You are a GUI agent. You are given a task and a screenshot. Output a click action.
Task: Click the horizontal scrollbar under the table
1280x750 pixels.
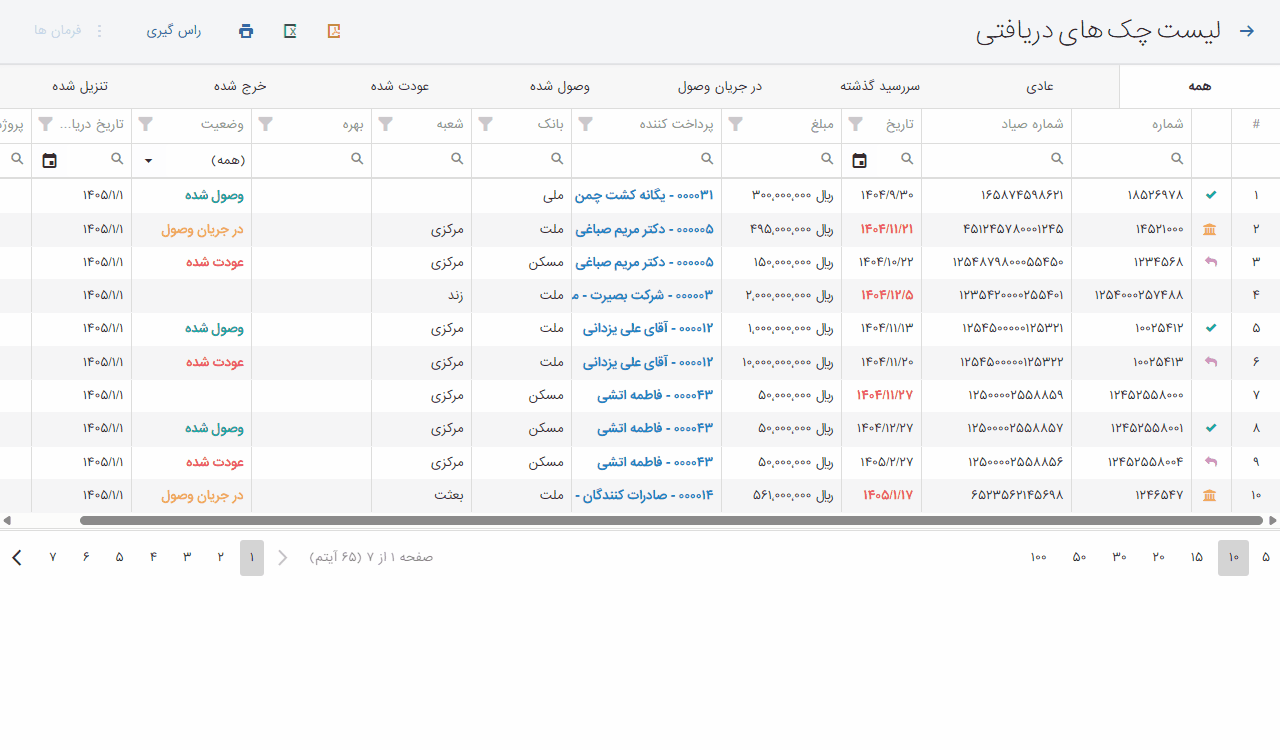671,520
